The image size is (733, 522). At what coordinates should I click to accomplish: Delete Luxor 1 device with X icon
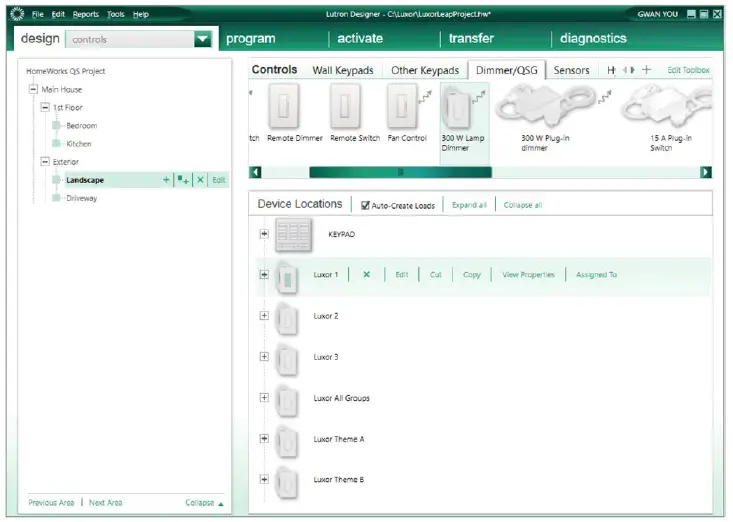(x=366, y=274)
